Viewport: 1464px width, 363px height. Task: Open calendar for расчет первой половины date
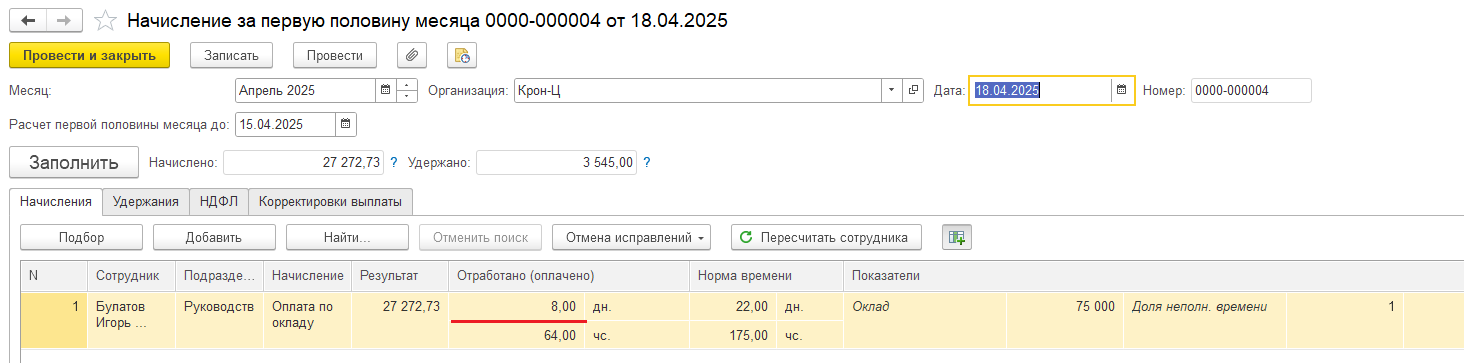[345, 125]
